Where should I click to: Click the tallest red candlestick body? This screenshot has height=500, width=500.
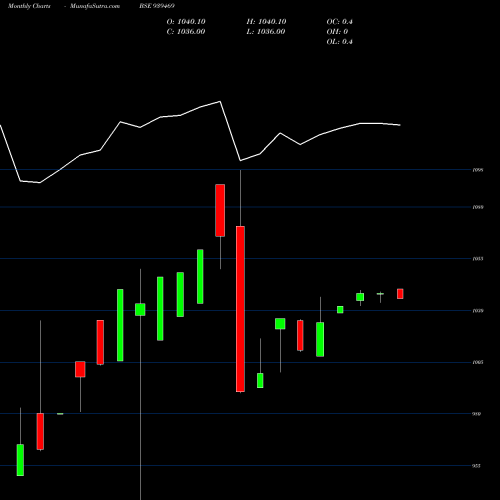240,309
